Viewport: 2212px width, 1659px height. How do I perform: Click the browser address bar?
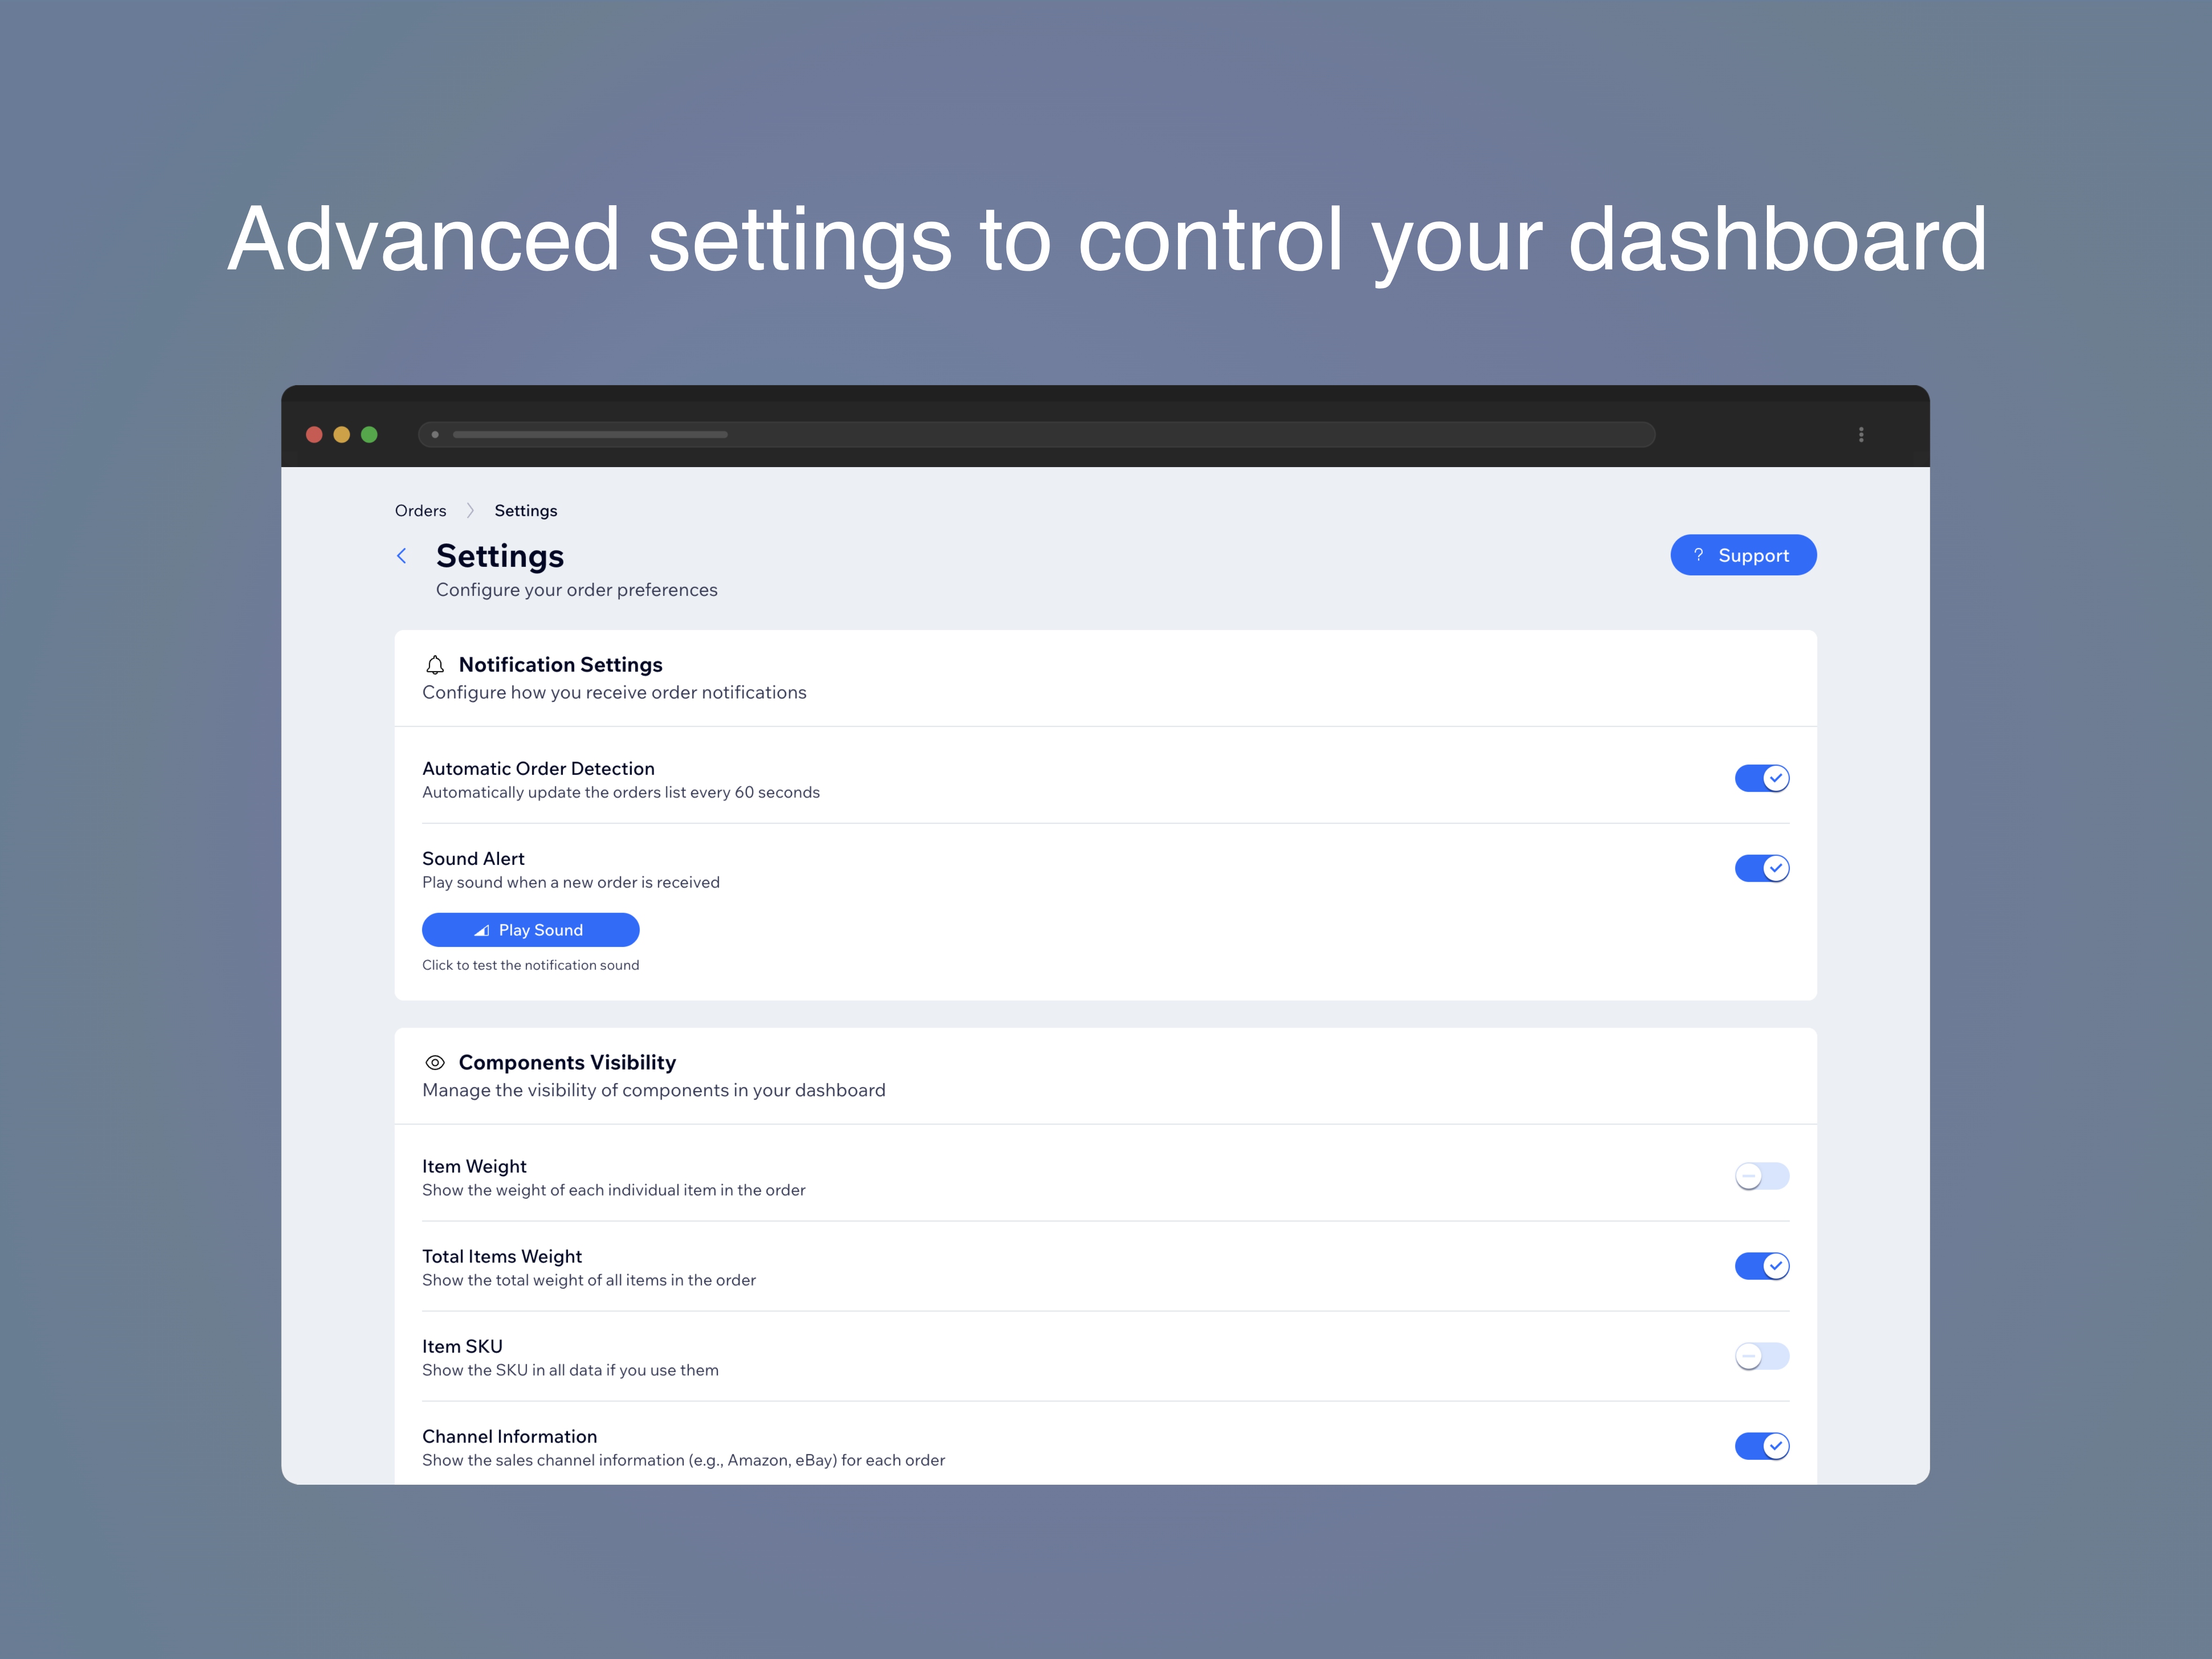[1036, 435]
